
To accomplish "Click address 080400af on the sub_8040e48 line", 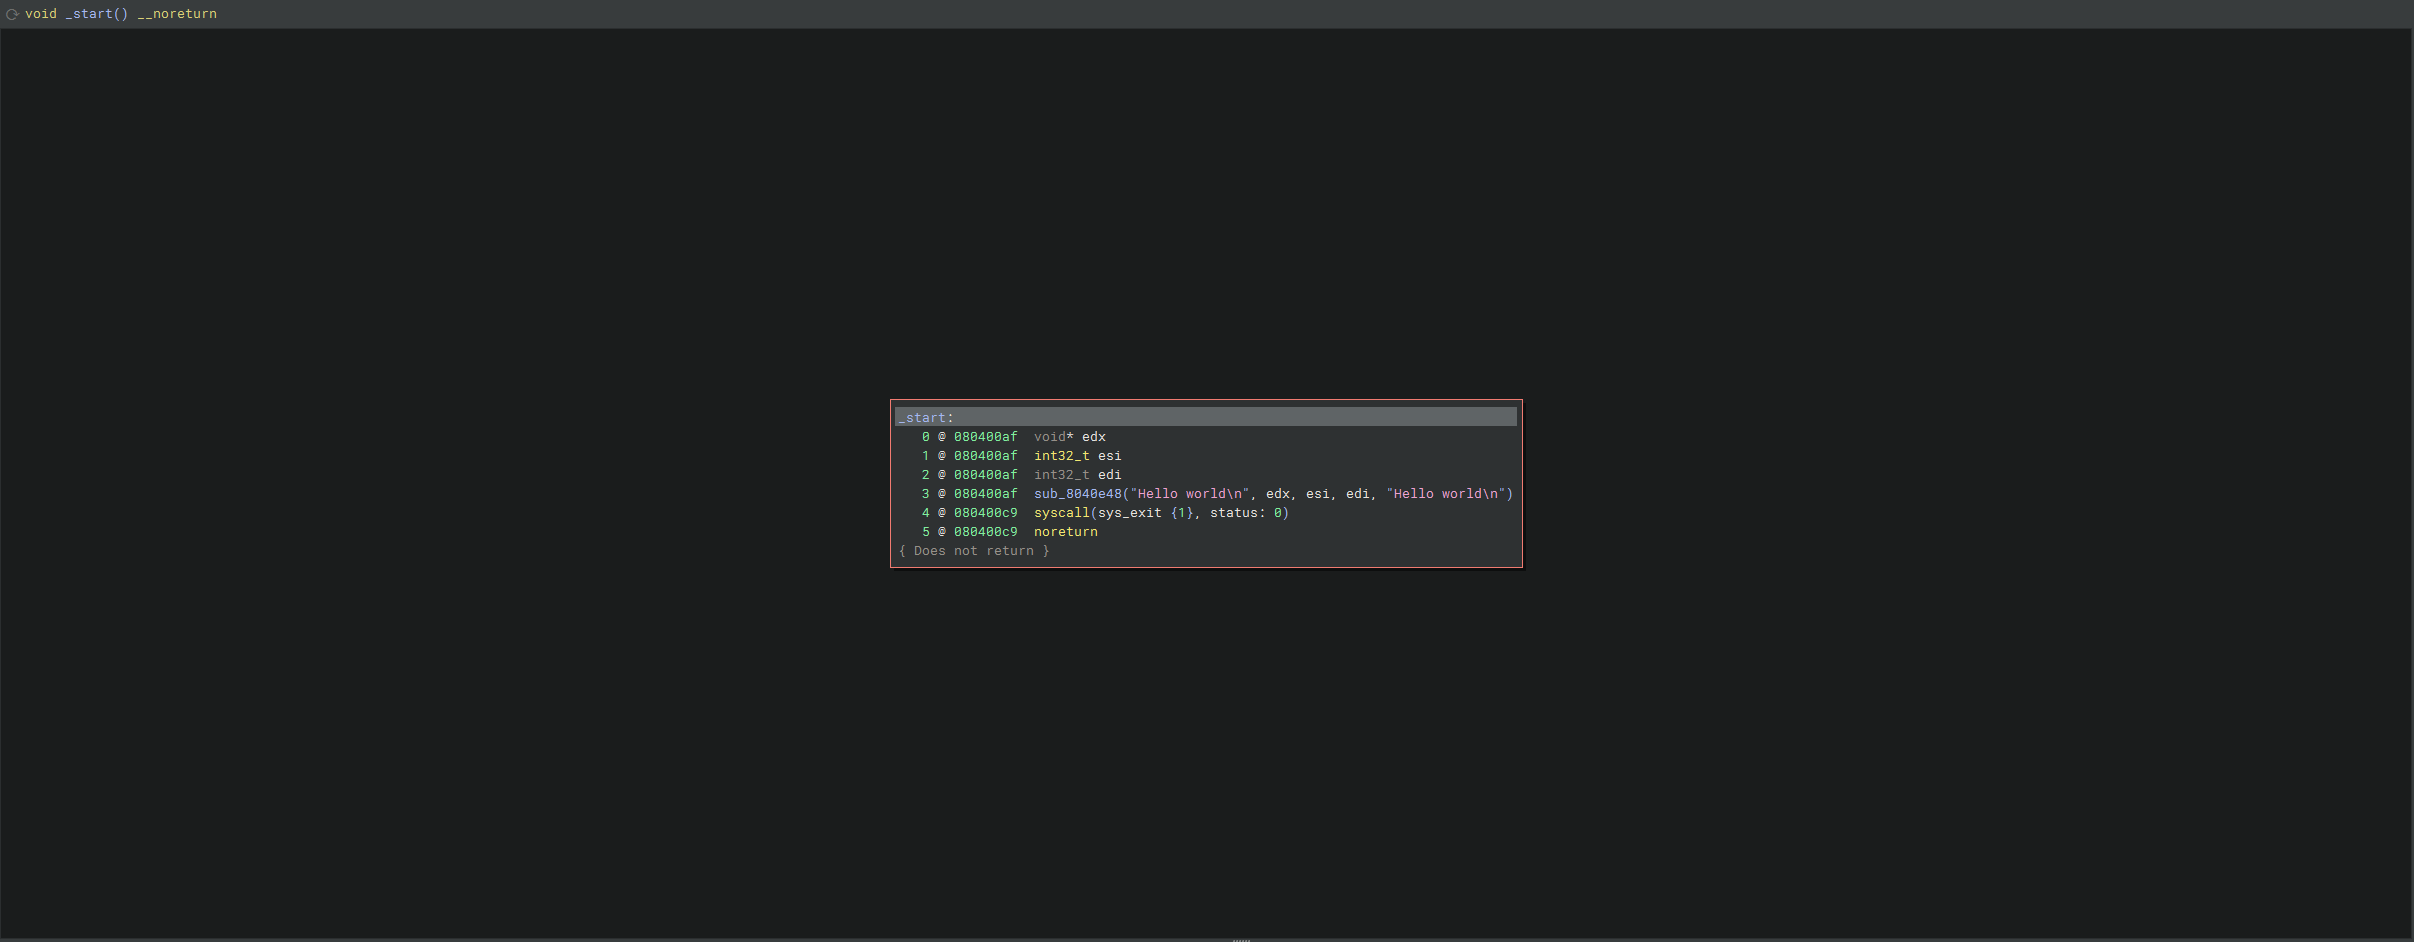I will (x=985, y=494).
